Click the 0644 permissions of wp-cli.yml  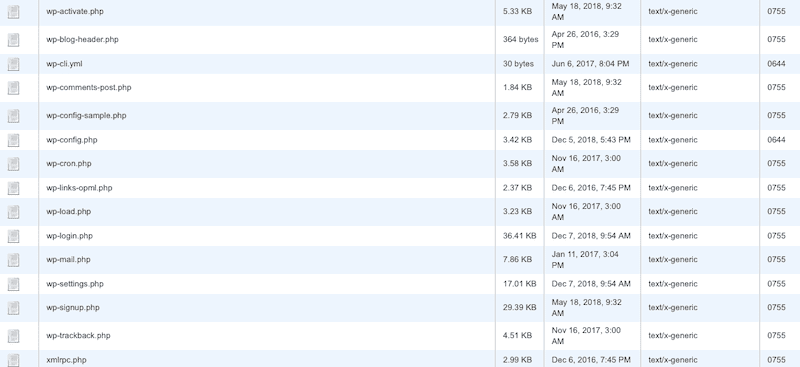tap(776, 64)
